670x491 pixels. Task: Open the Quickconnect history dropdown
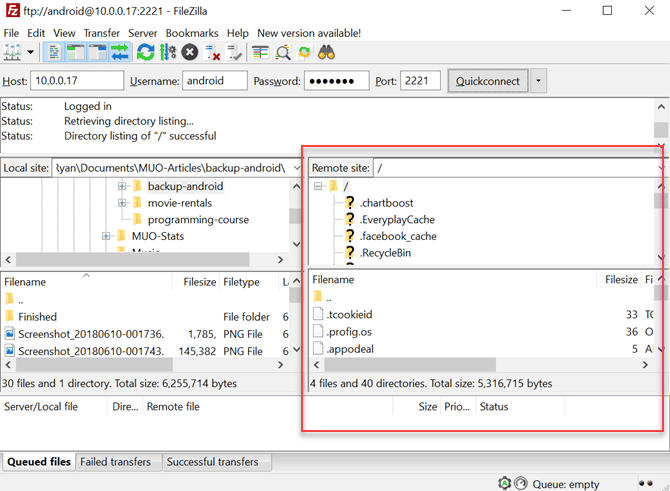540,81
